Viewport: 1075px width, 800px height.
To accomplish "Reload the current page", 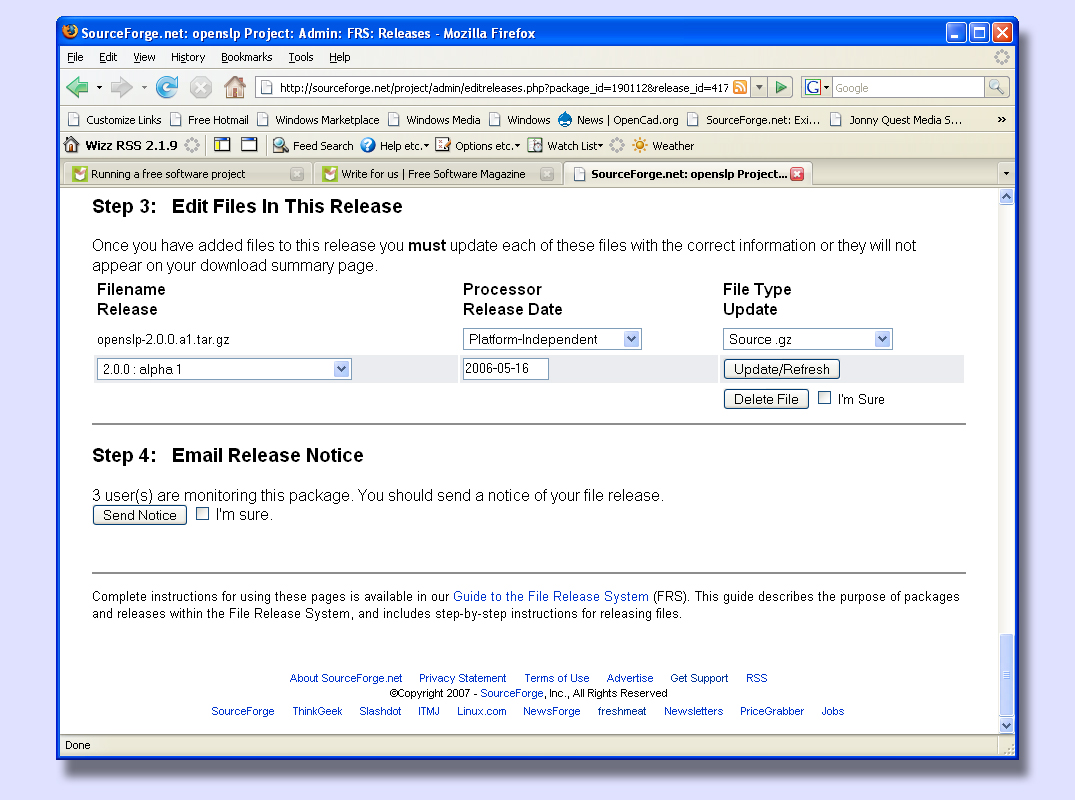I will point(167,87).
